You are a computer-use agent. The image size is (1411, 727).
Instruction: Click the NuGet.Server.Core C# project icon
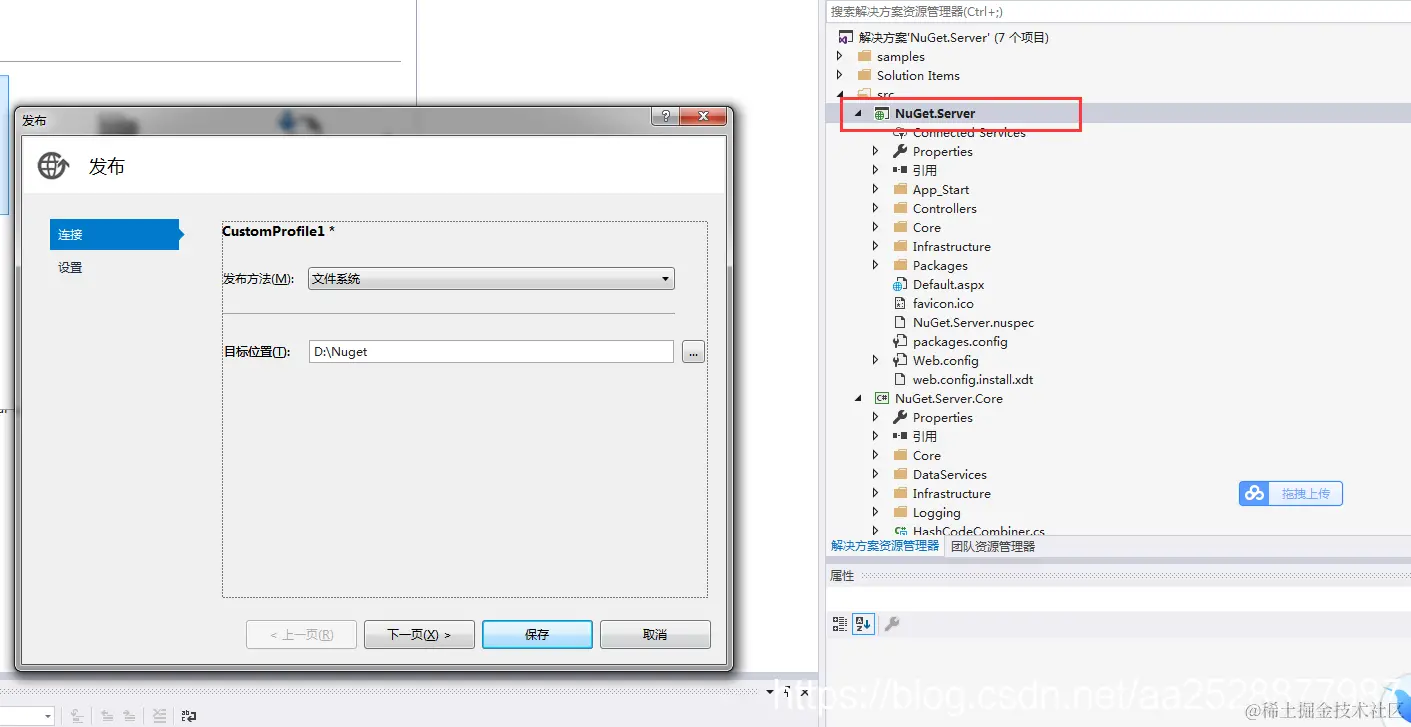[881, 398]
